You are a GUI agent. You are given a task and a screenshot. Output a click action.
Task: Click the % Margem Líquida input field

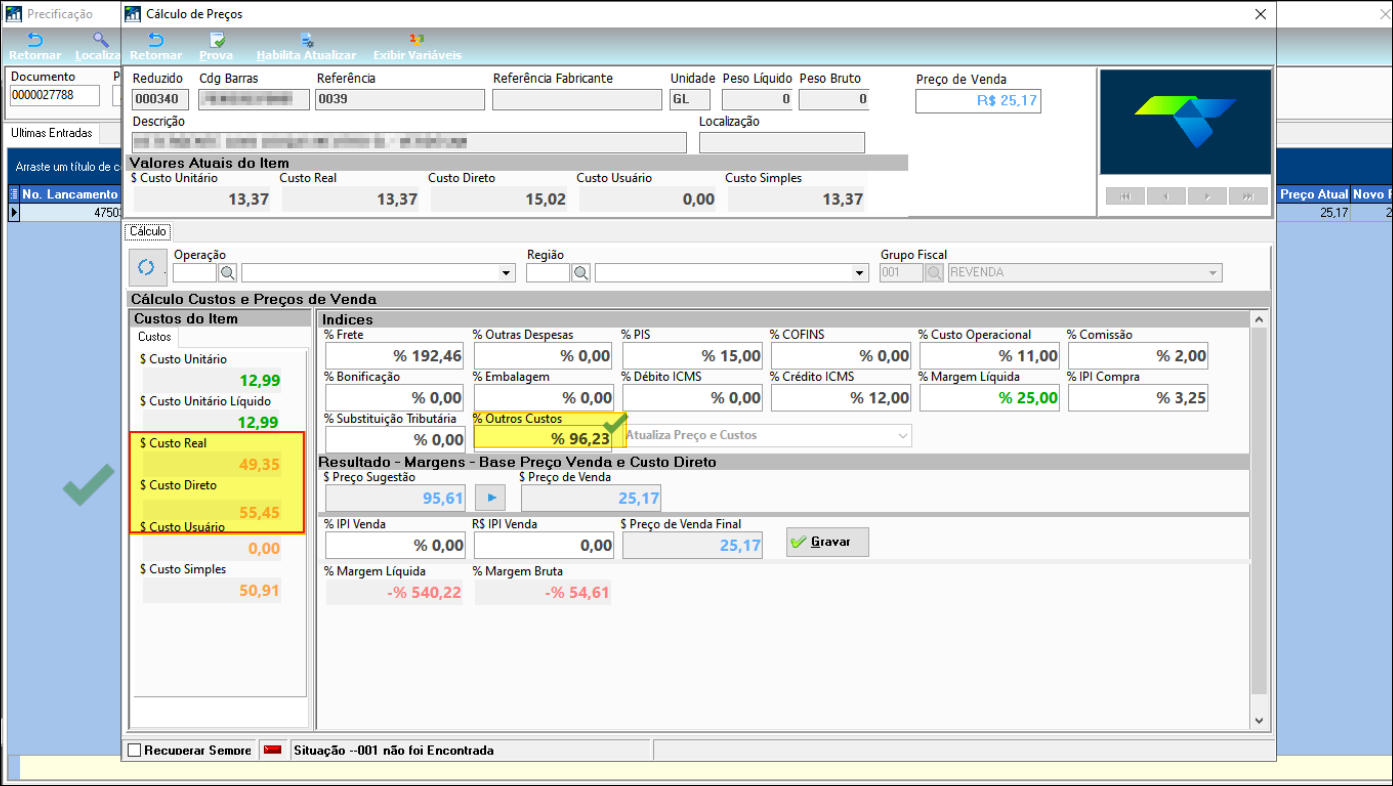pyautogui.click(x=990, y=398)
